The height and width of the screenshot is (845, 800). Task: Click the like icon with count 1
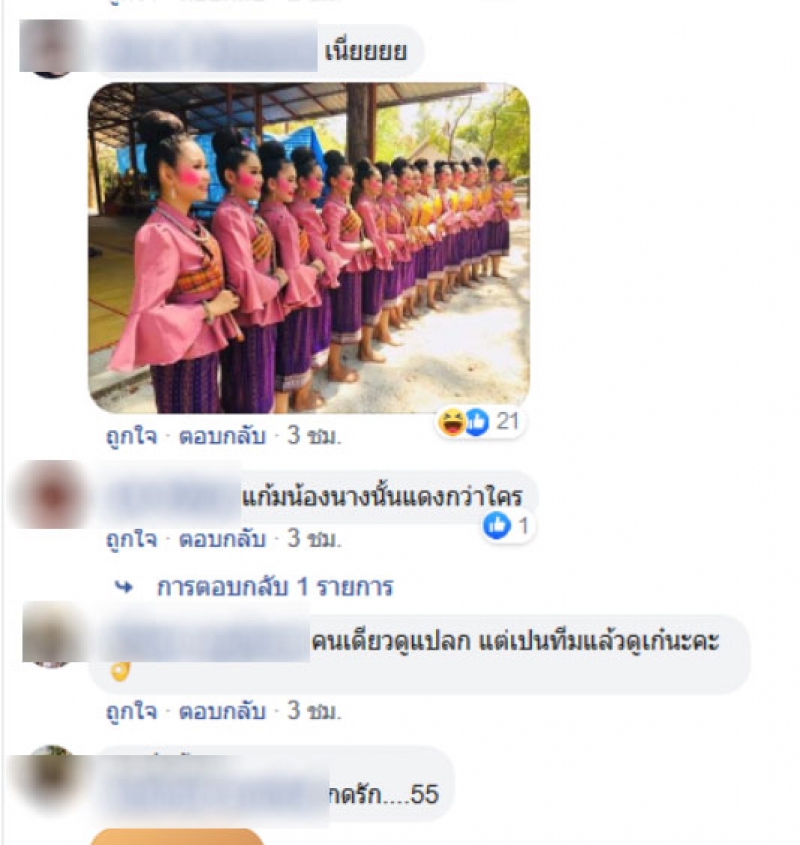pyautogui.click(x=496, y=525)
